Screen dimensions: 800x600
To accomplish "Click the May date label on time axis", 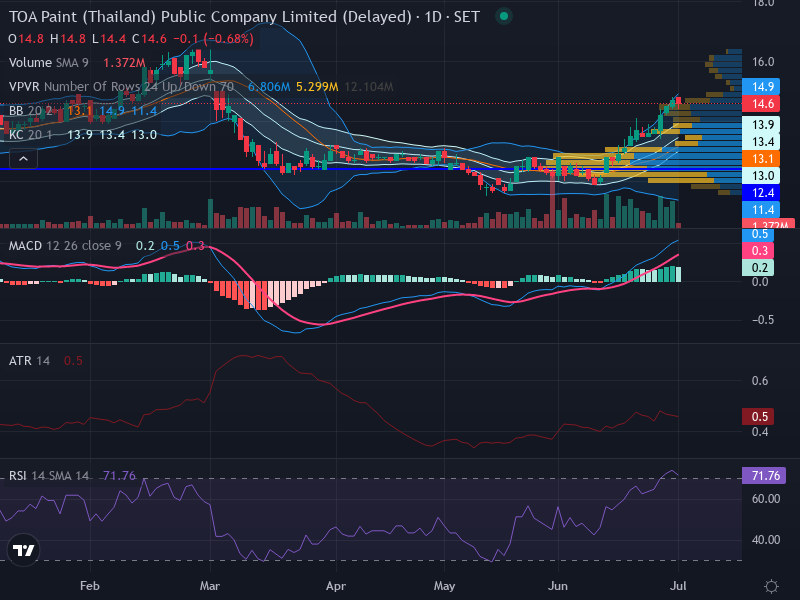I will 444,586.
